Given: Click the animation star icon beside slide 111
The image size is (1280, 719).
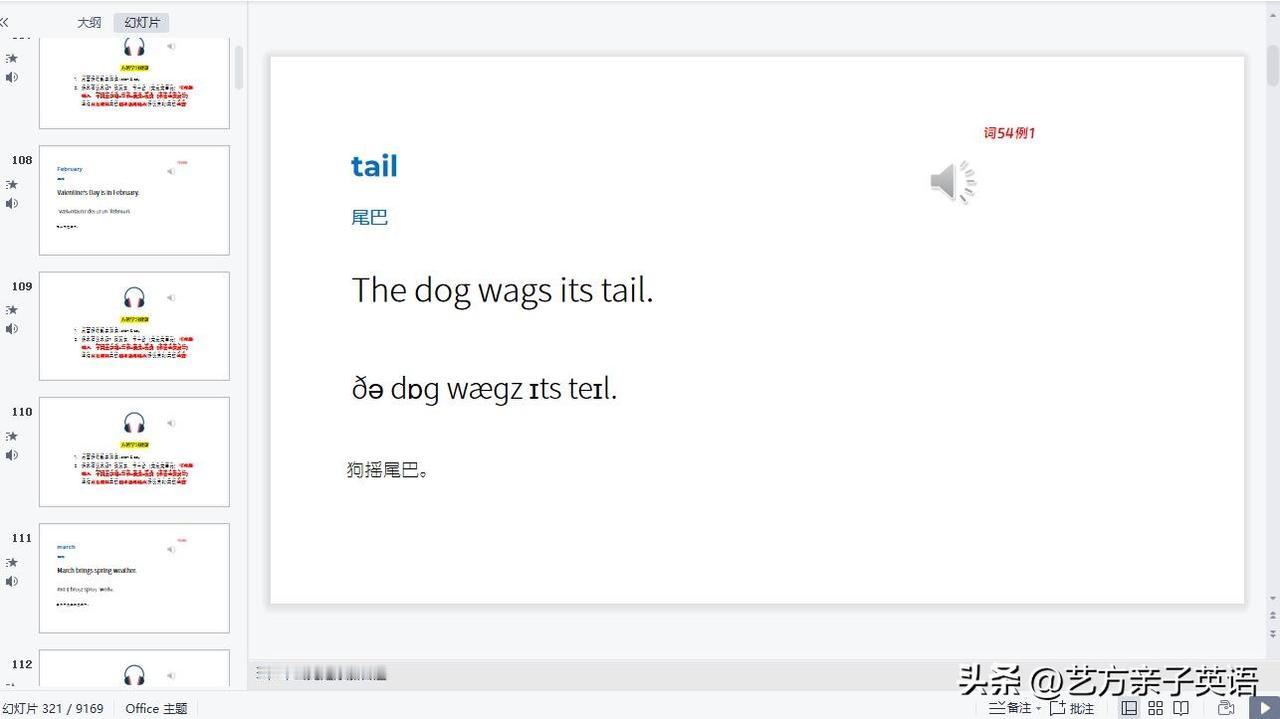Looking at the screenshot, I should (x=12, y=562).
